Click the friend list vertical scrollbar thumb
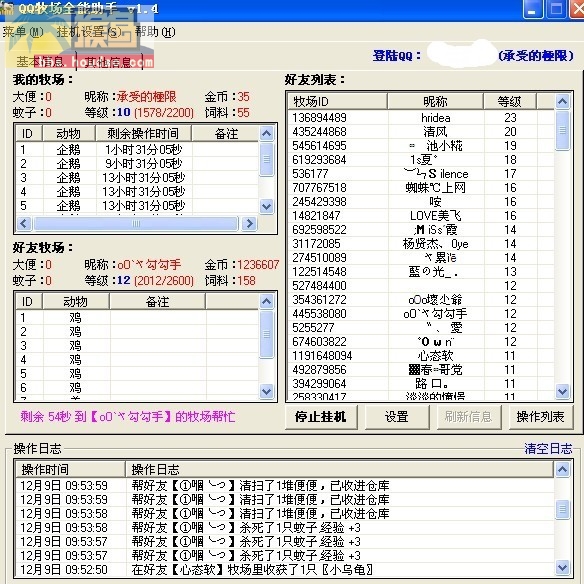584x584 pixels. pyautogui.click(x=562, y=130)
